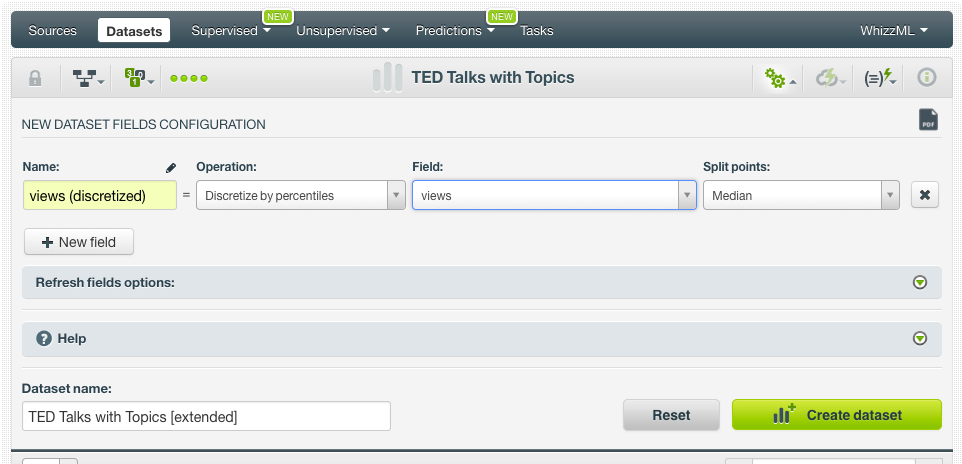Open the WhizzML scripting lightning icon menu
The width and height of the screenshot is (962, 464).
[880, 78]
